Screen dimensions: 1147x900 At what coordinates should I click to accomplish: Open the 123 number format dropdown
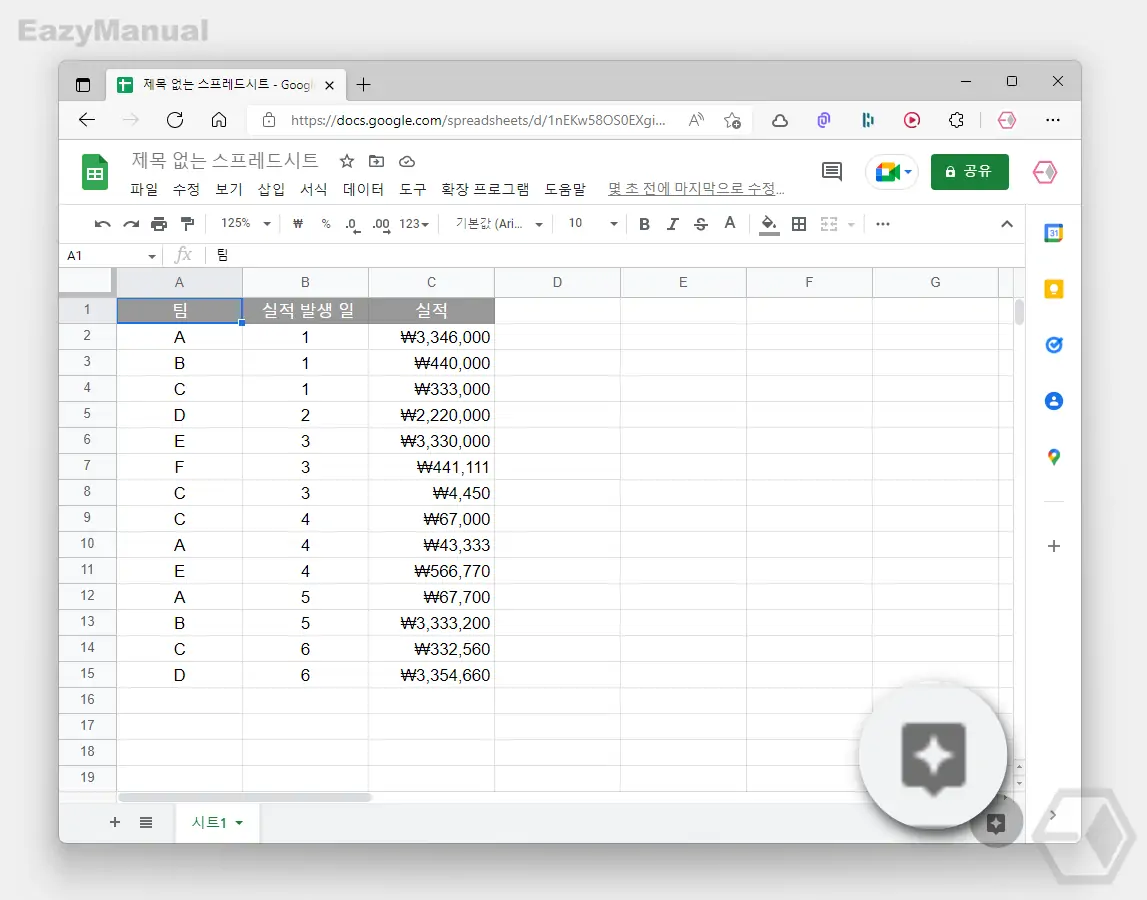pos(414,224)
